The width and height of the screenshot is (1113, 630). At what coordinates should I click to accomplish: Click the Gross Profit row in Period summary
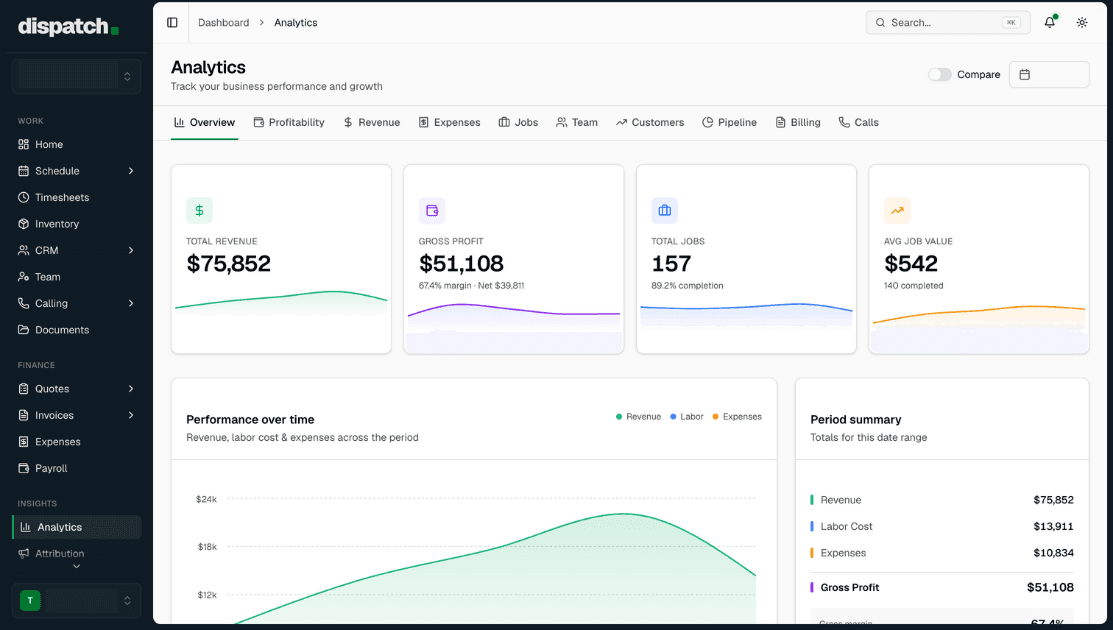pos(942,587)
